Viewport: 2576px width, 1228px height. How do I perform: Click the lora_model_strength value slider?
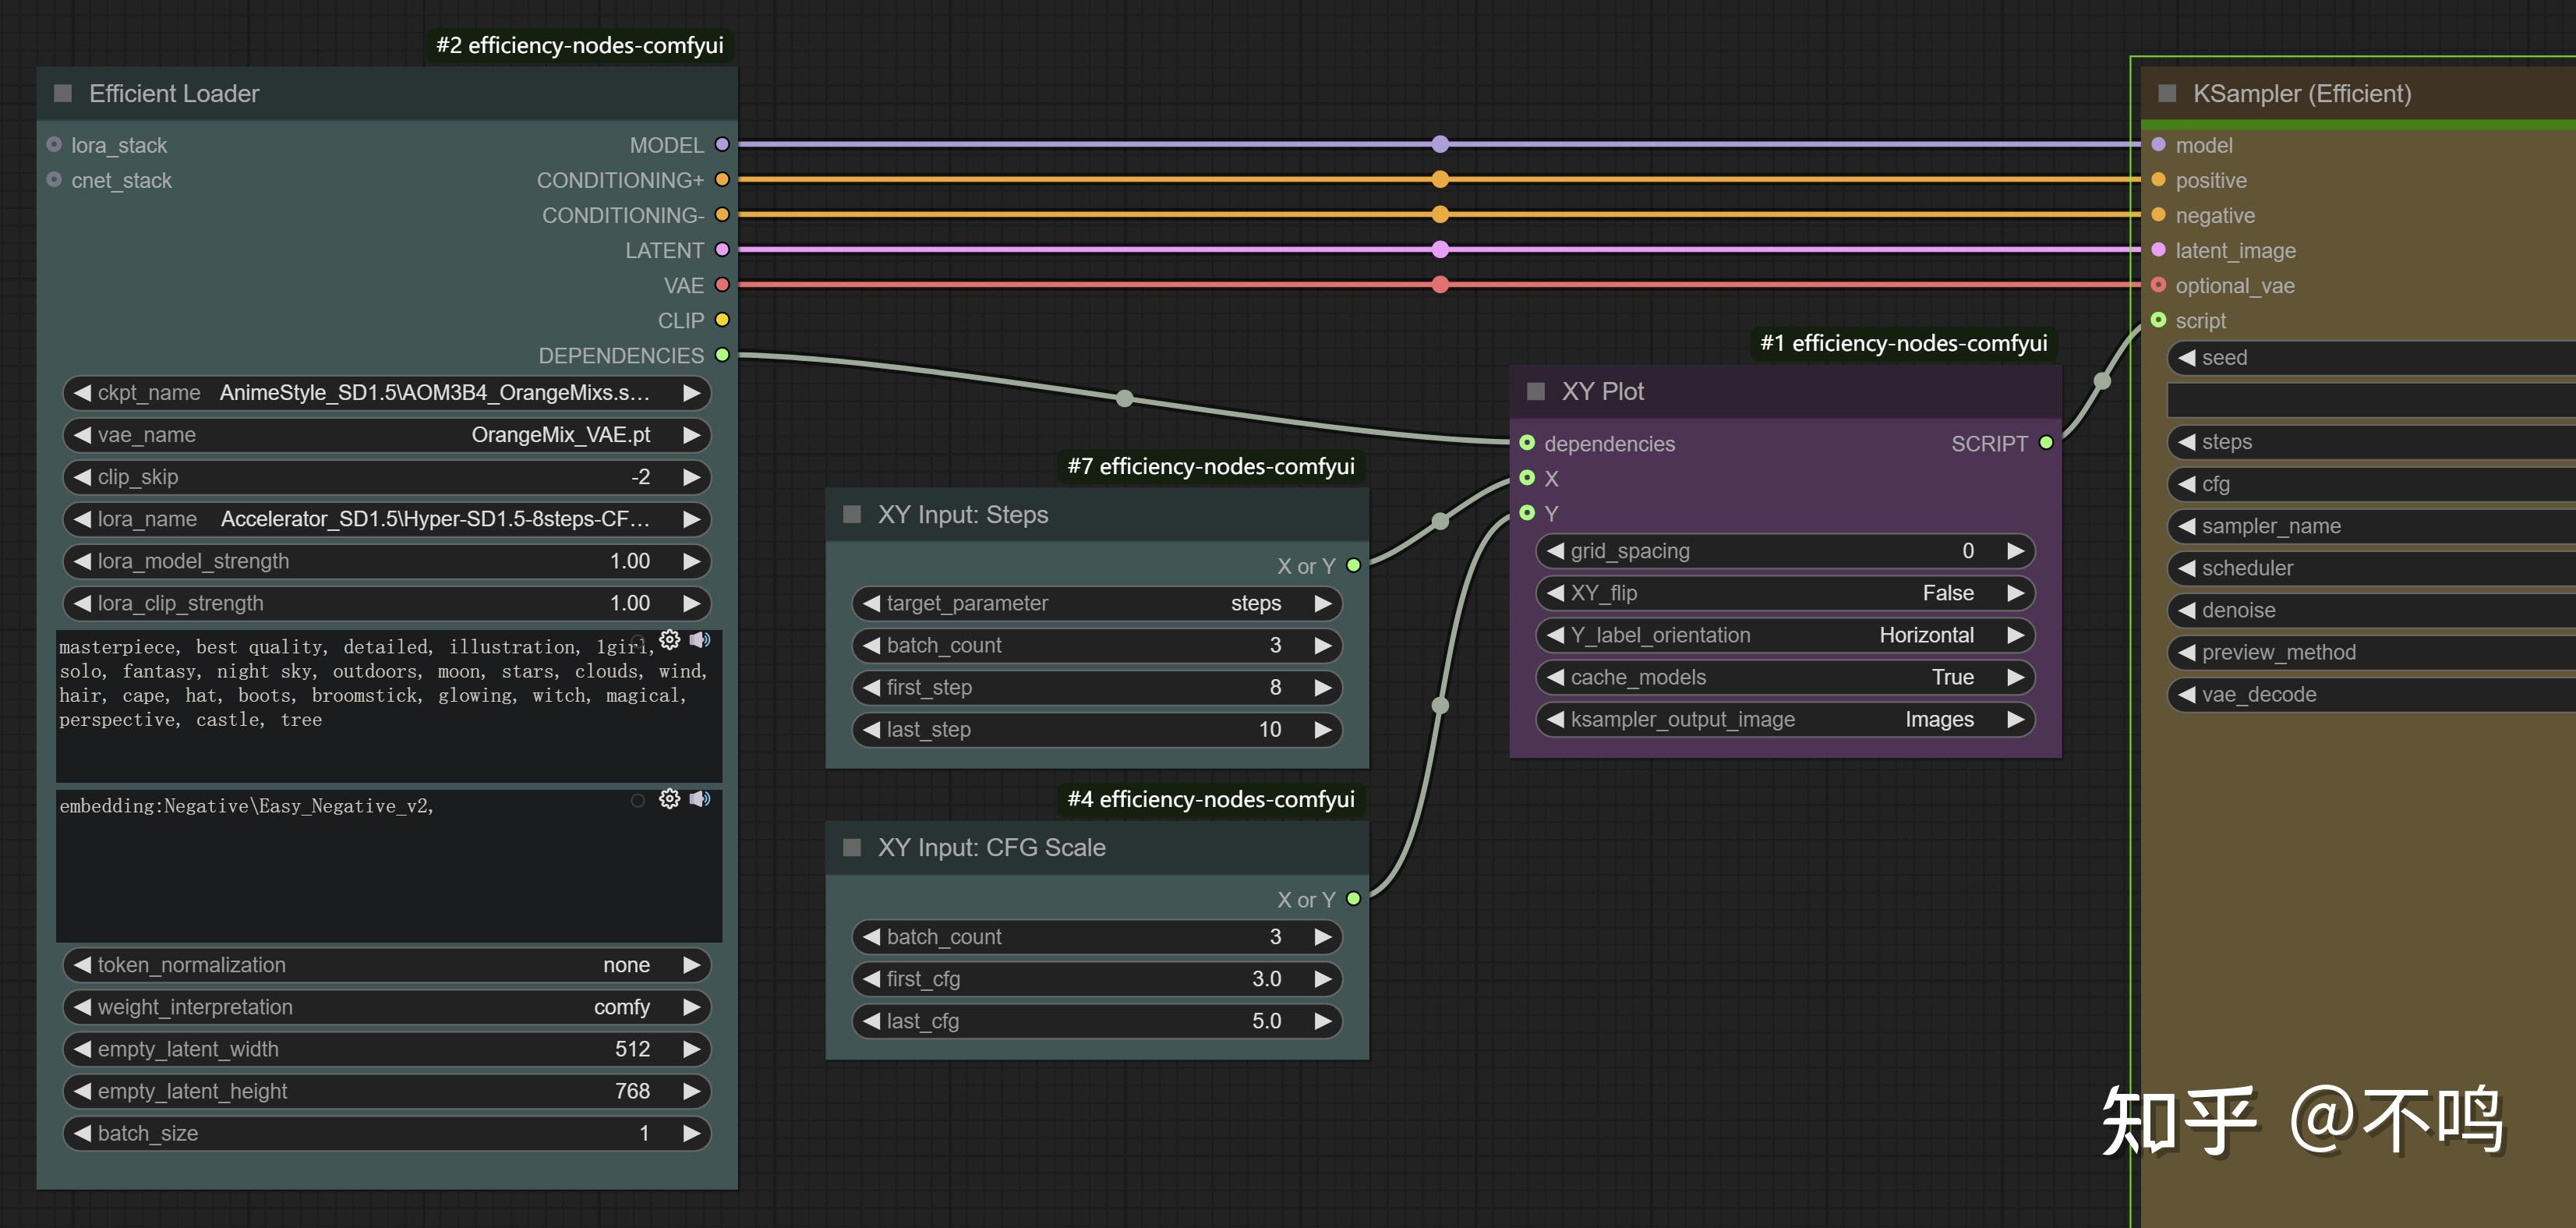tap(386, 561)
